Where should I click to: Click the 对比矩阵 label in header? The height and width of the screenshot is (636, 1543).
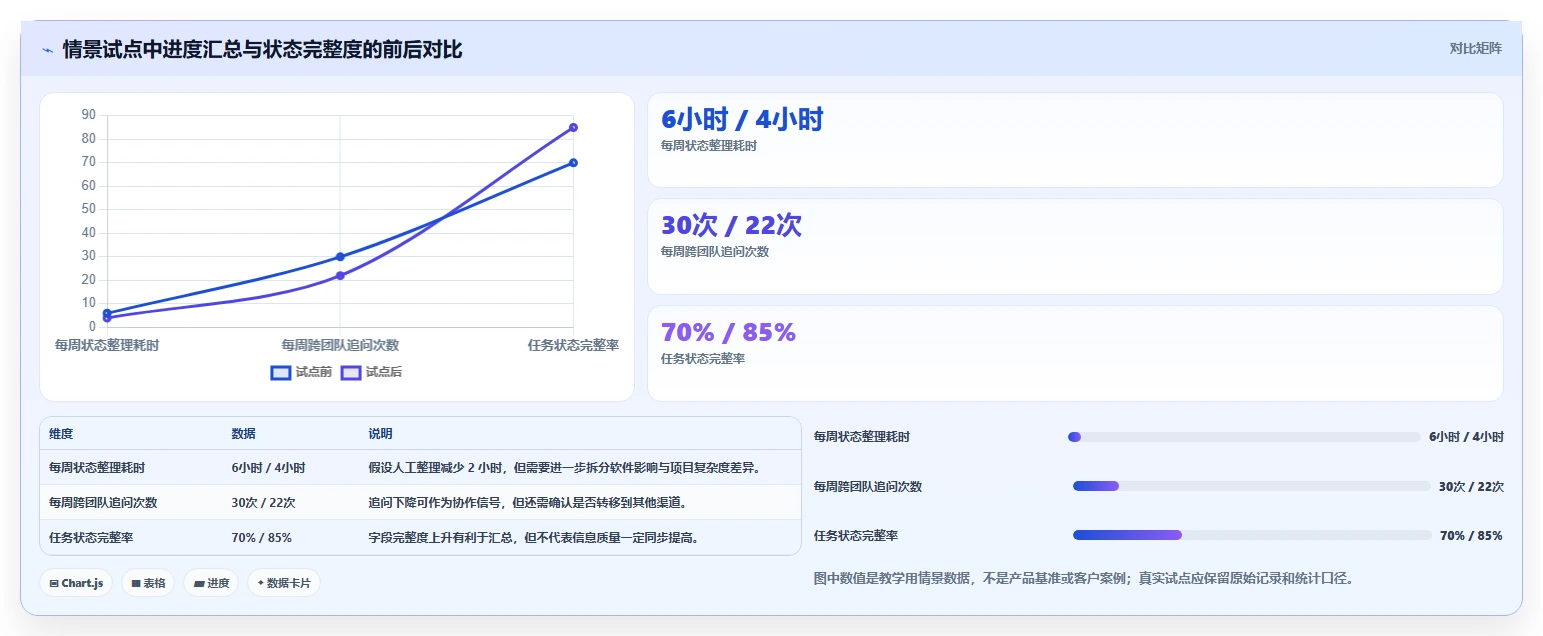[x=1475, y=48]
